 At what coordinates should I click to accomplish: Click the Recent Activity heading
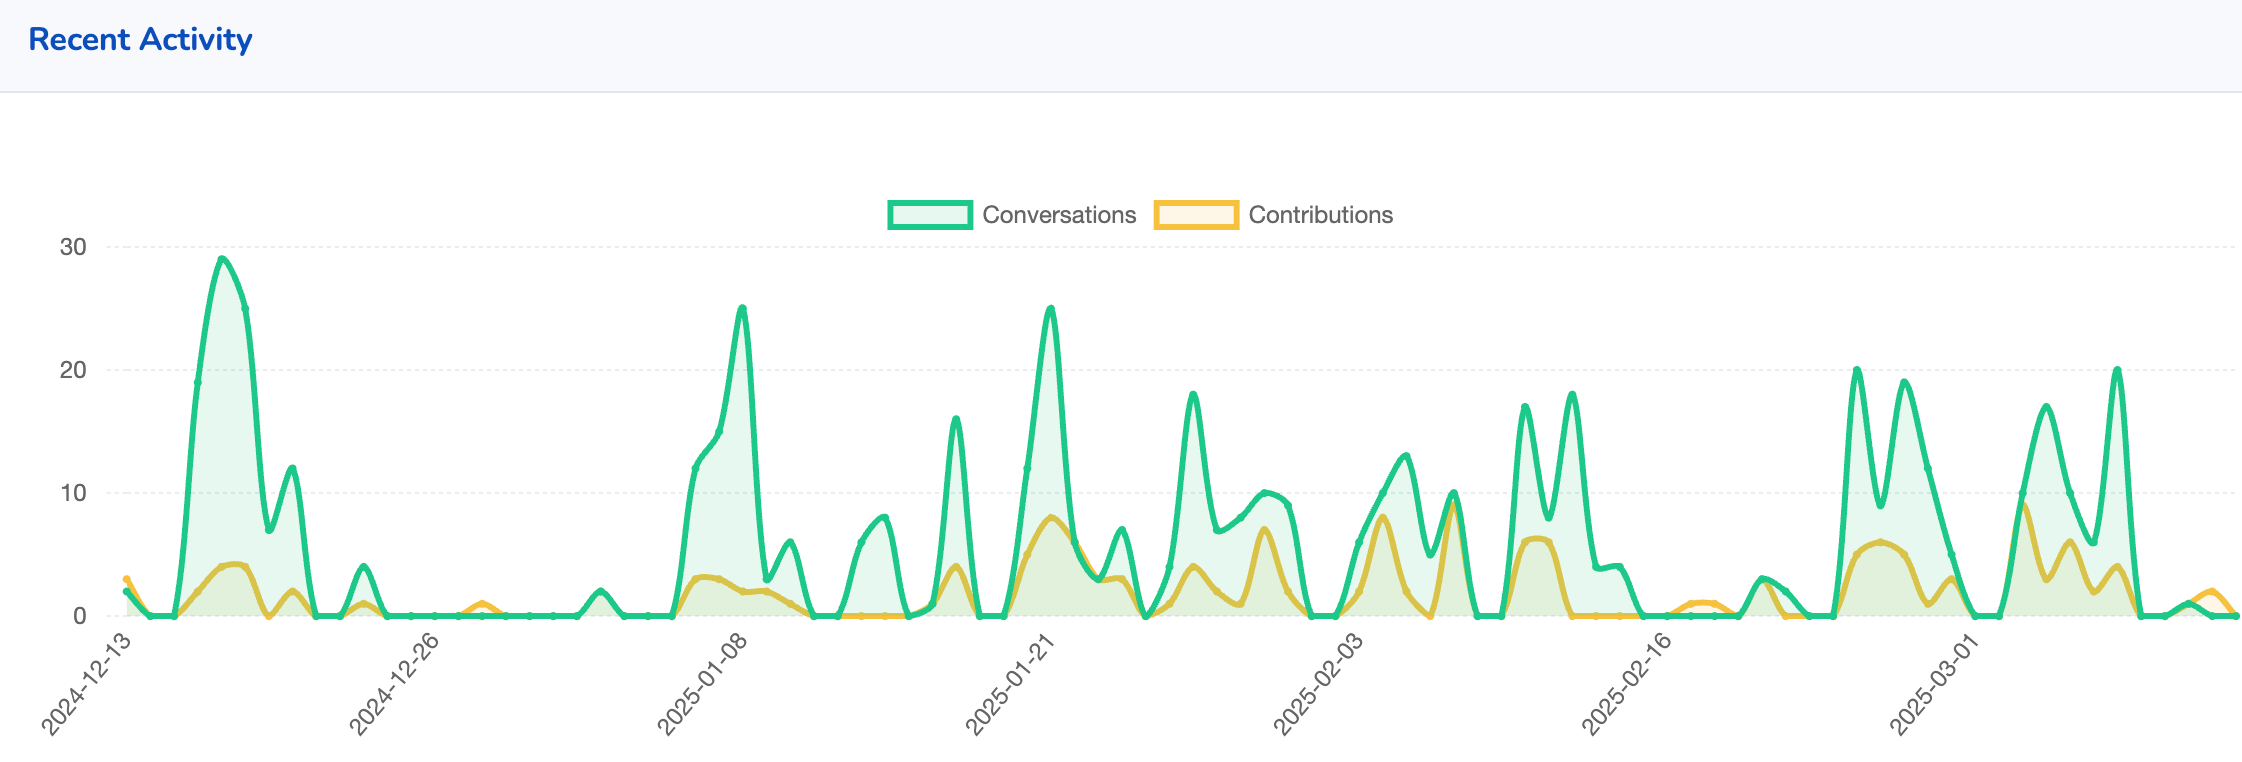pyautogui.click(x=140, y=40)
